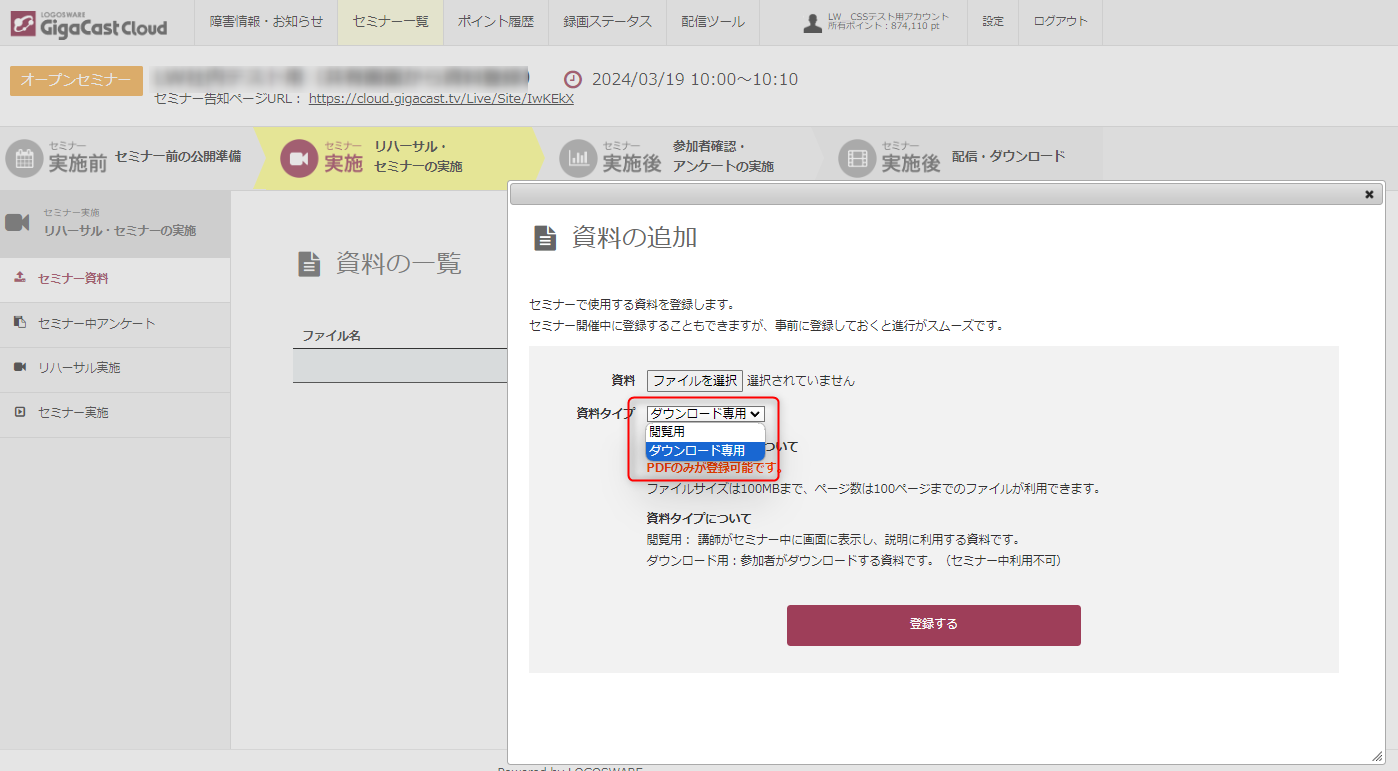Click the dialog resize grip corner

[1377, 756]
